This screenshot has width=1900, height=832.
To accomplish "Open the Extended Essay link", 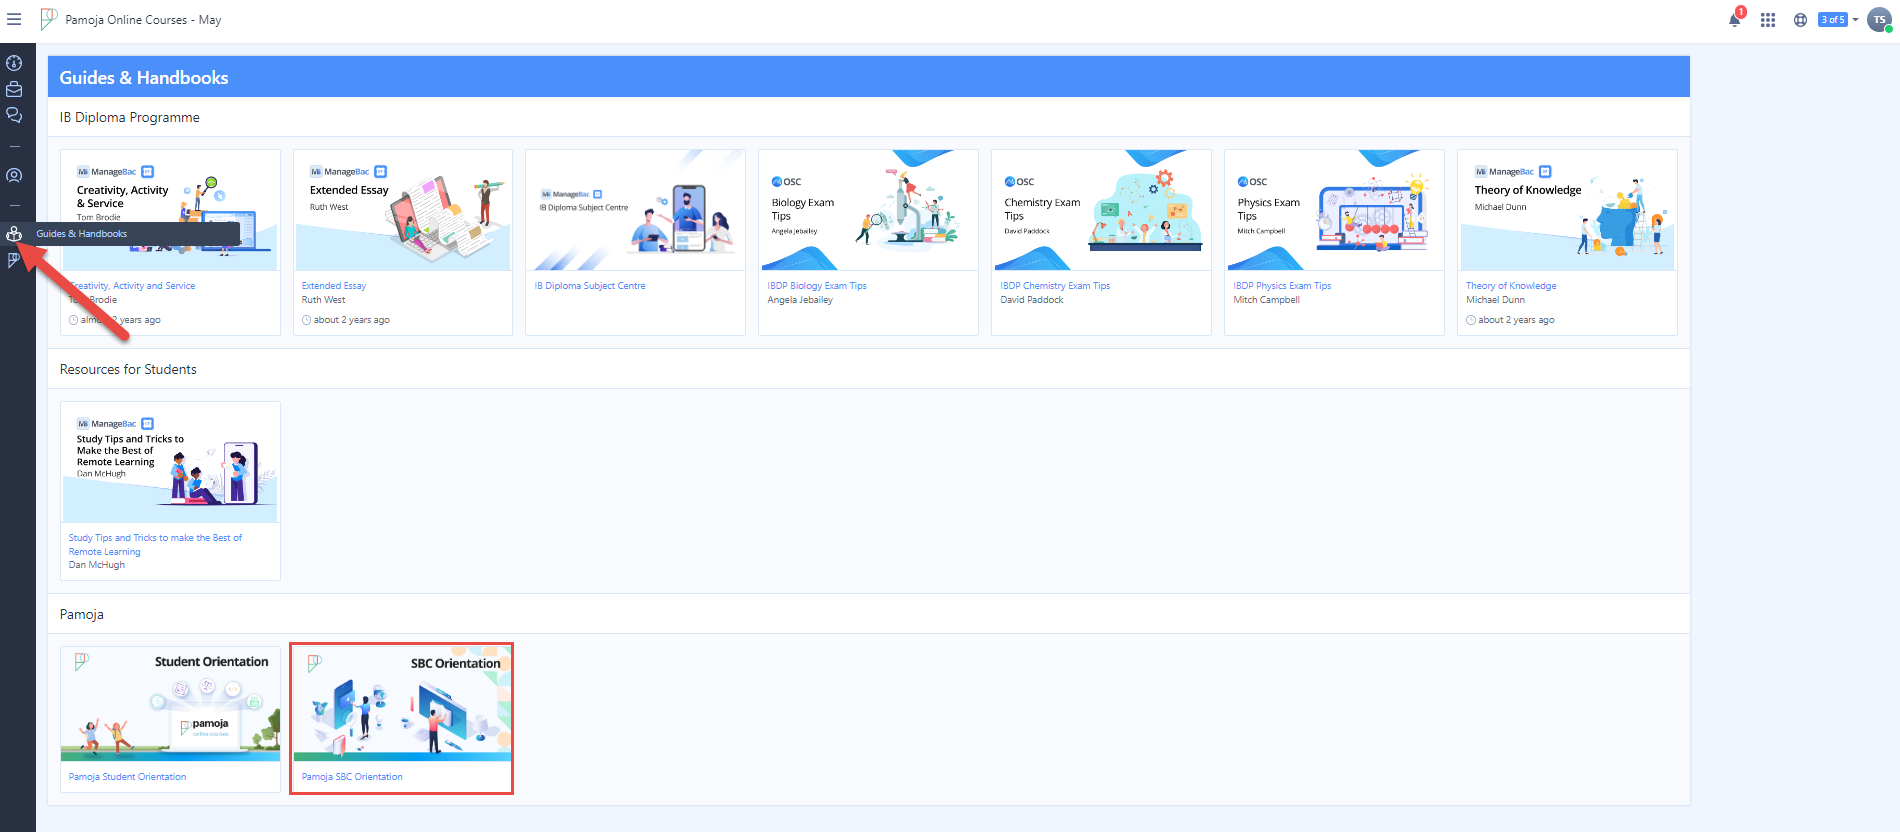I will click(334, 286).
